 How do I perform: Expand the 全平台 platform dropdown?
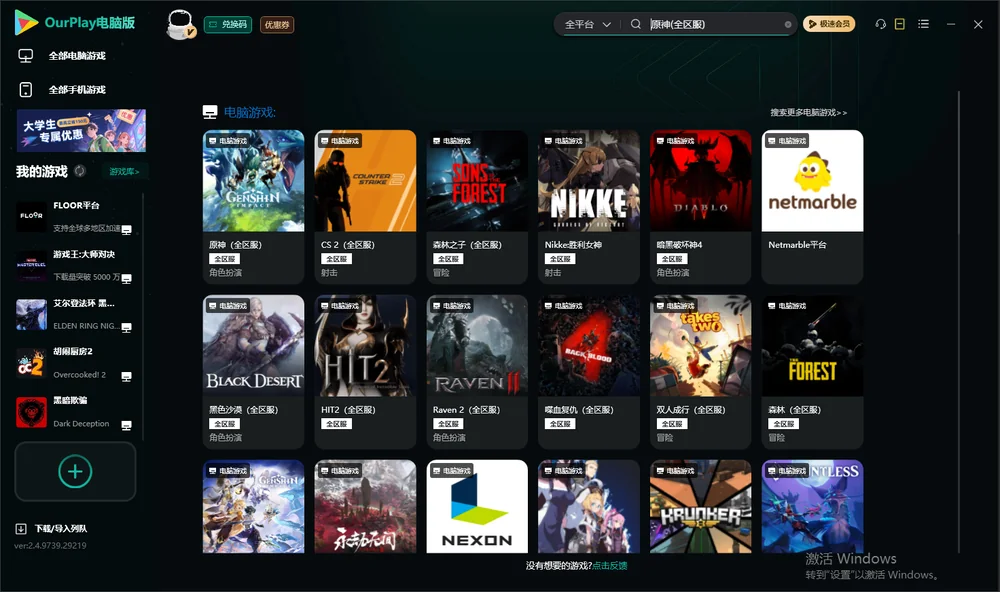tap(587, 24)
